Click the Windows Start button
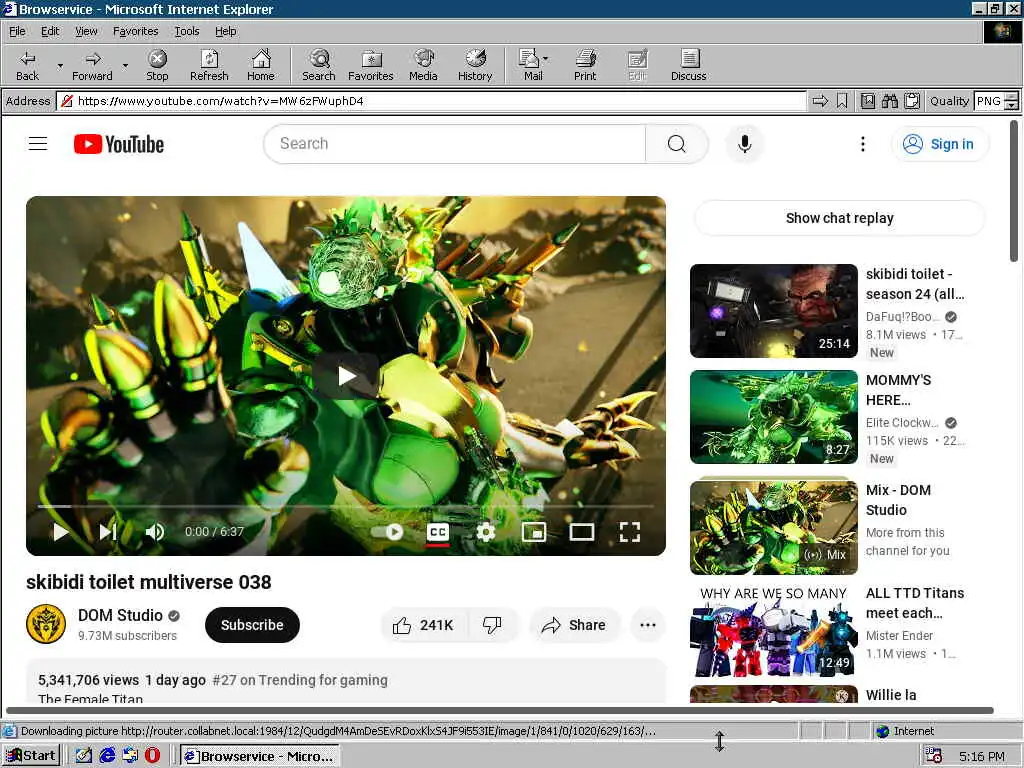1024x768 pixels. point(31,756)
